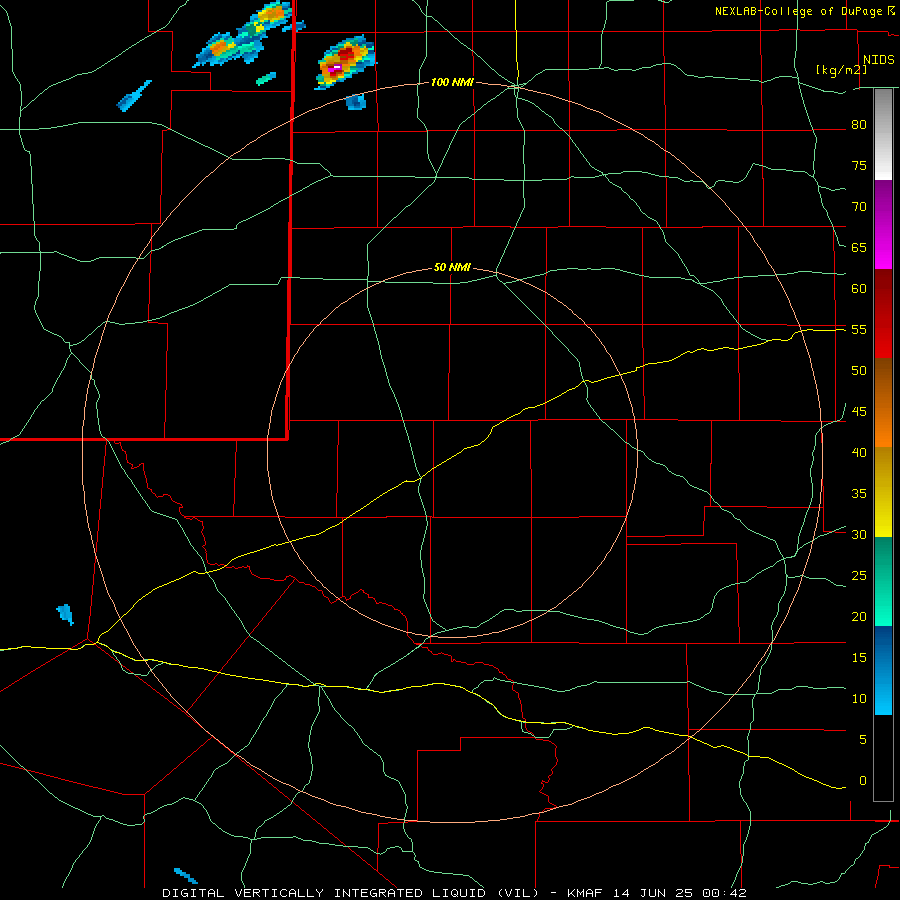Select the 20 value on the color scale

point(859,616)
